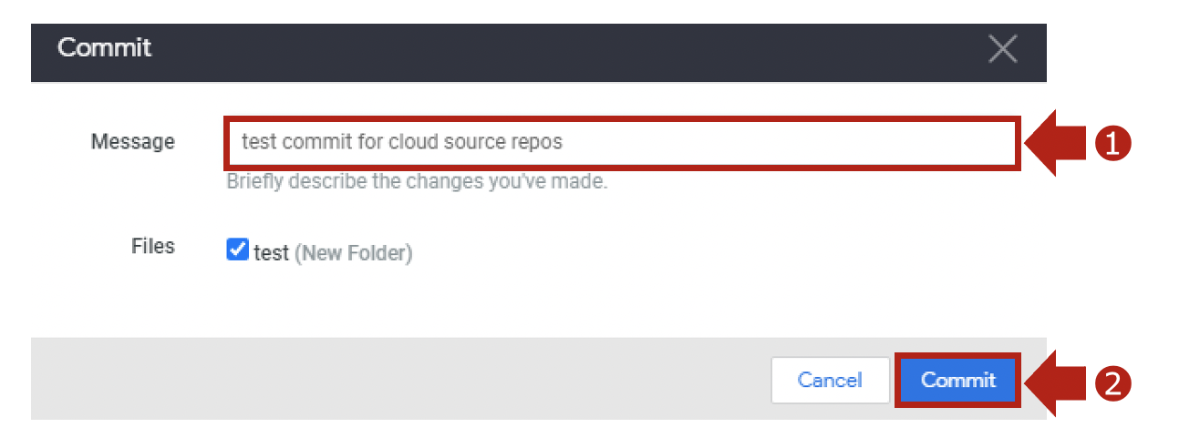
Task: Click the 'Message' field label
Action: 133,142
